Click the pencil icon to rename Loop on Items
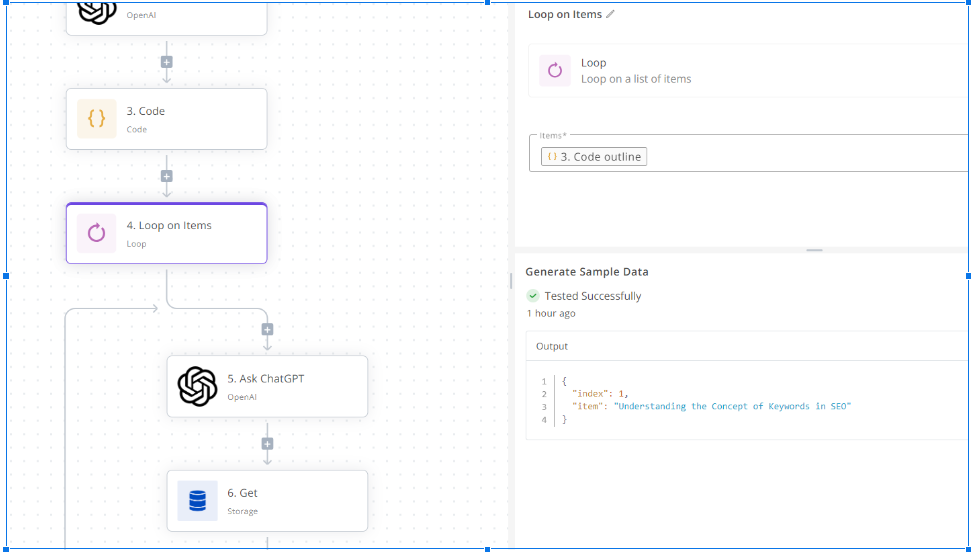Image resolution: width=971 pixels, height=552 pixels. pos(611,14)
